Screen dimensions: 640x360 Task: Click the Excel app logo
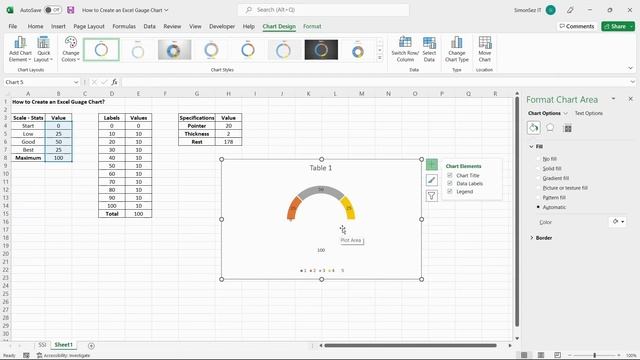[x=10, y=10]
